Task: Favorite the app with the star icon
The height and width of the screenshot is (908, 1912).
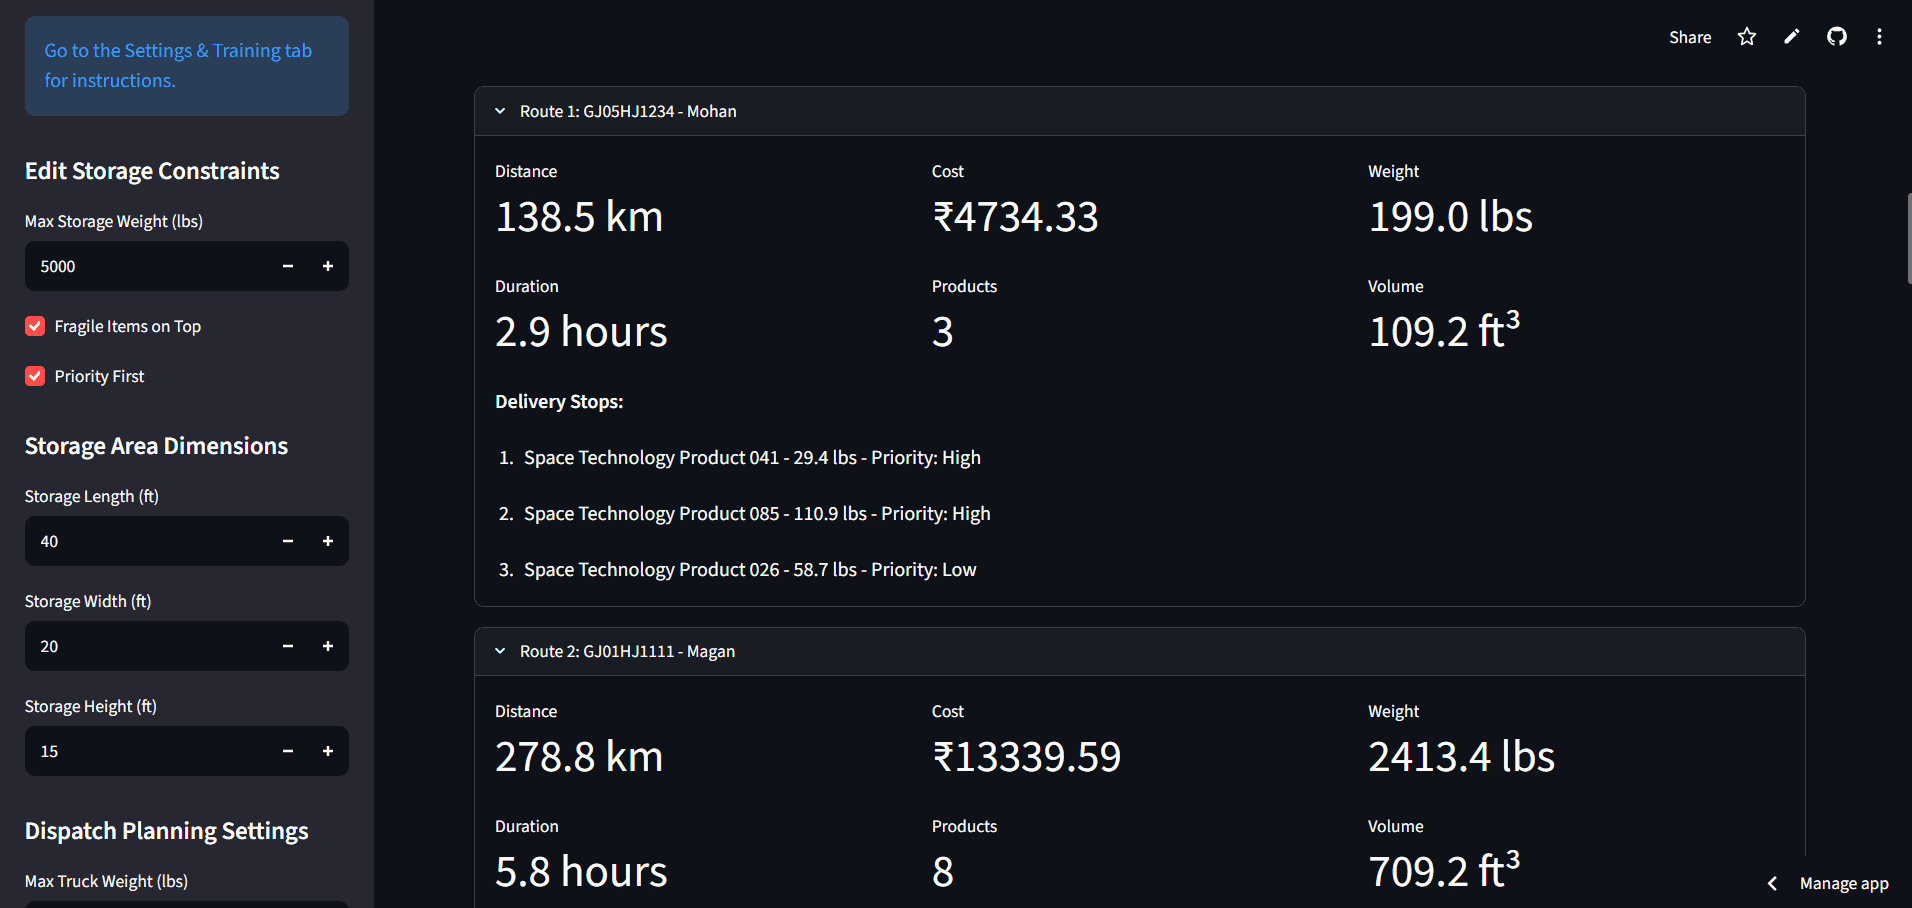Action: click(1747, 37)
